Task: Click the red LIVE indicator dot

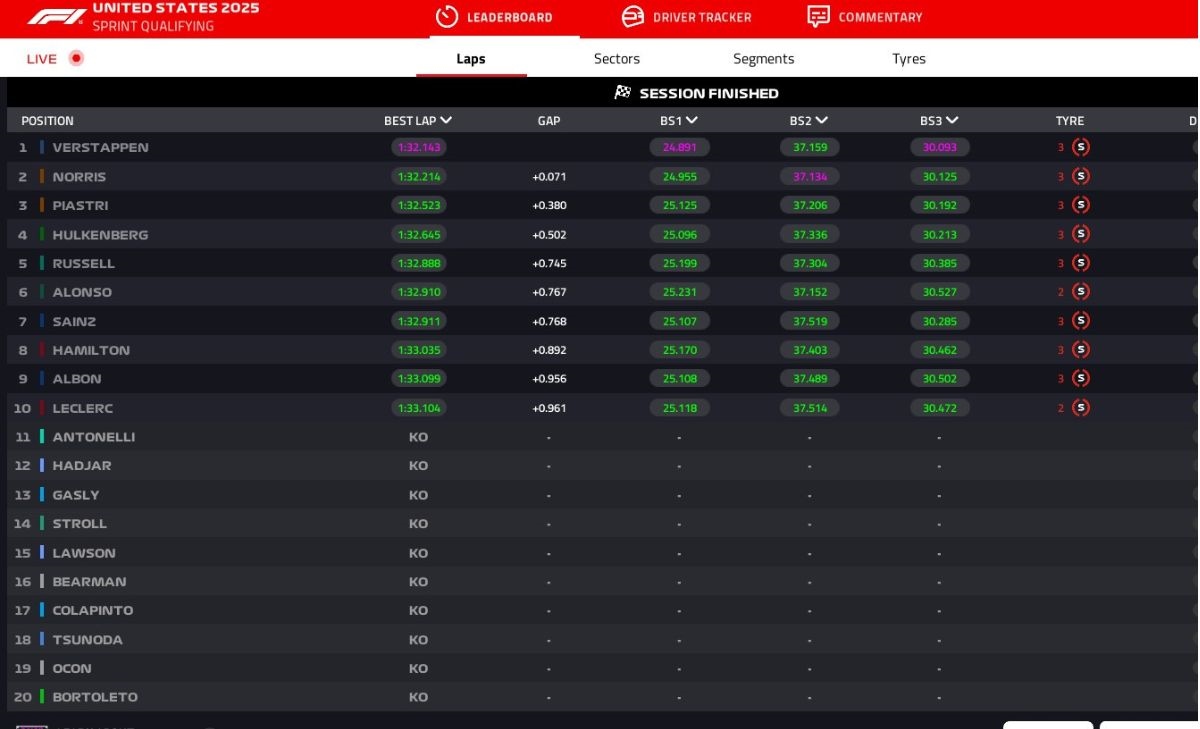Action: [x=76, y=58]
